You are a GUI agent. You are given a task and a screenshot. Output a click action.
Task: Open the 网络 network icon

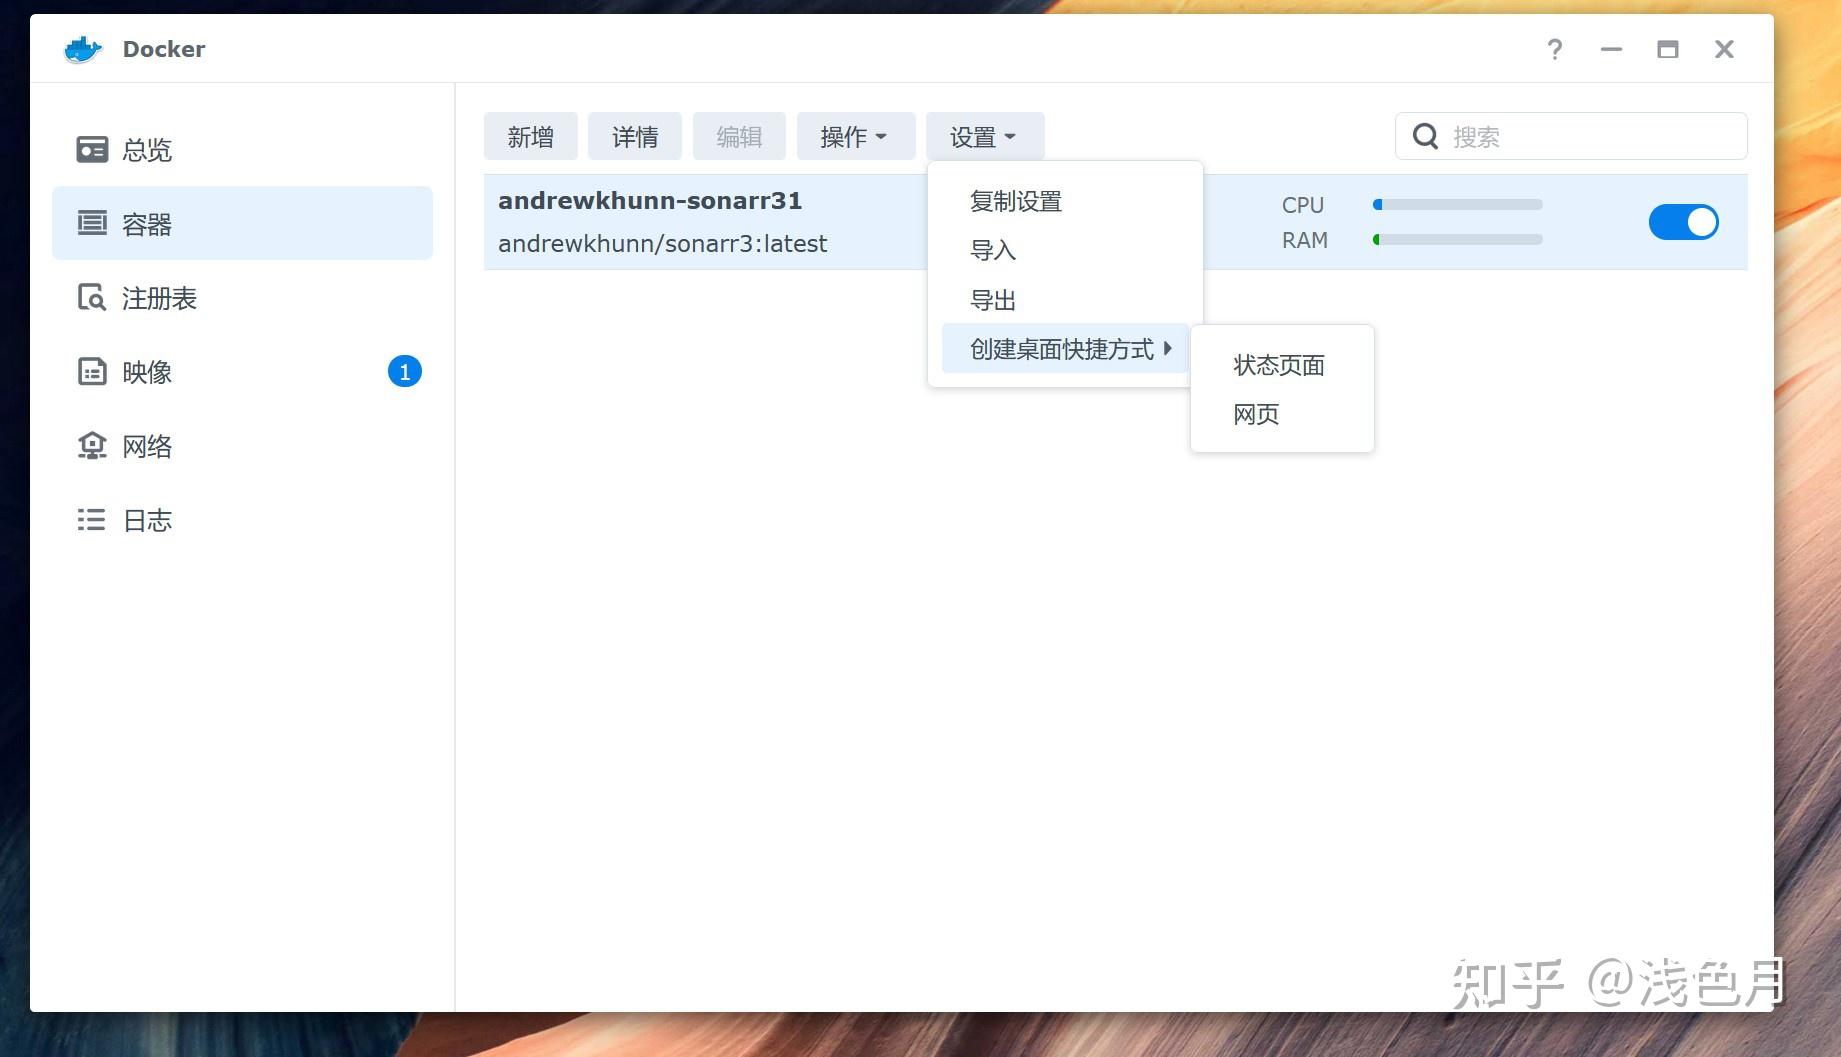(92, 445)
